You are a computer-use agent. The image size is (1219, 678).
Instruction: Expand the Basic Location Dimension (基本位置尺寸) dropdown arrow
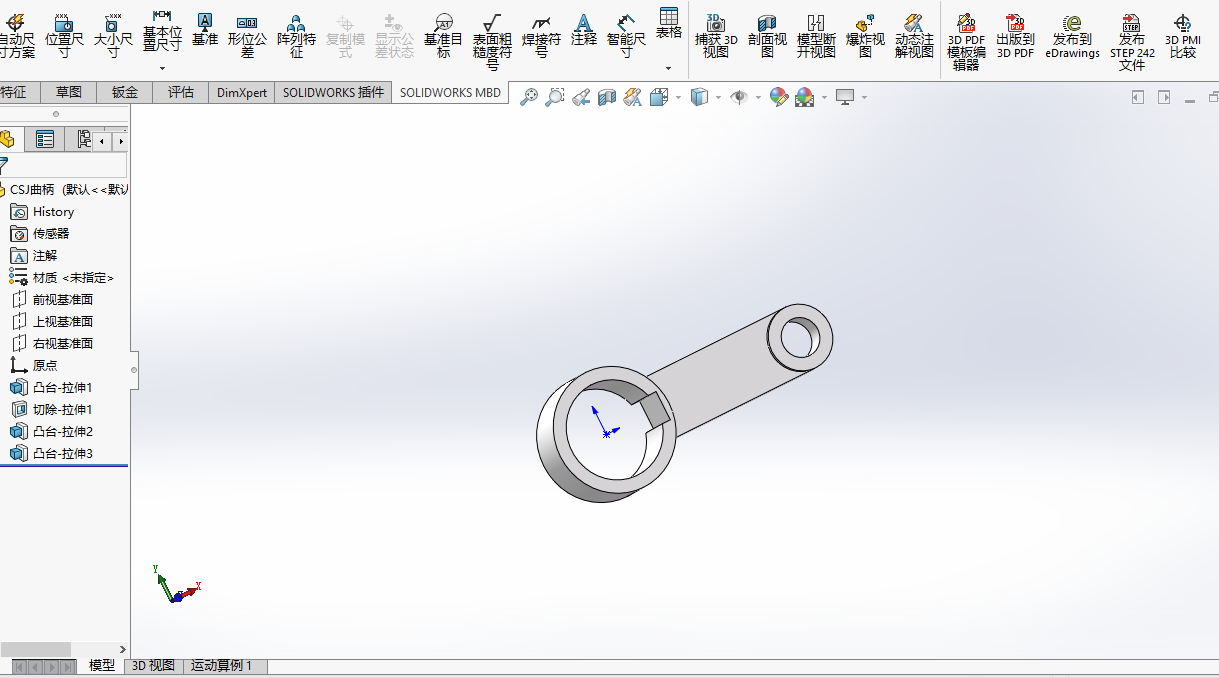[x=162, y=68]
